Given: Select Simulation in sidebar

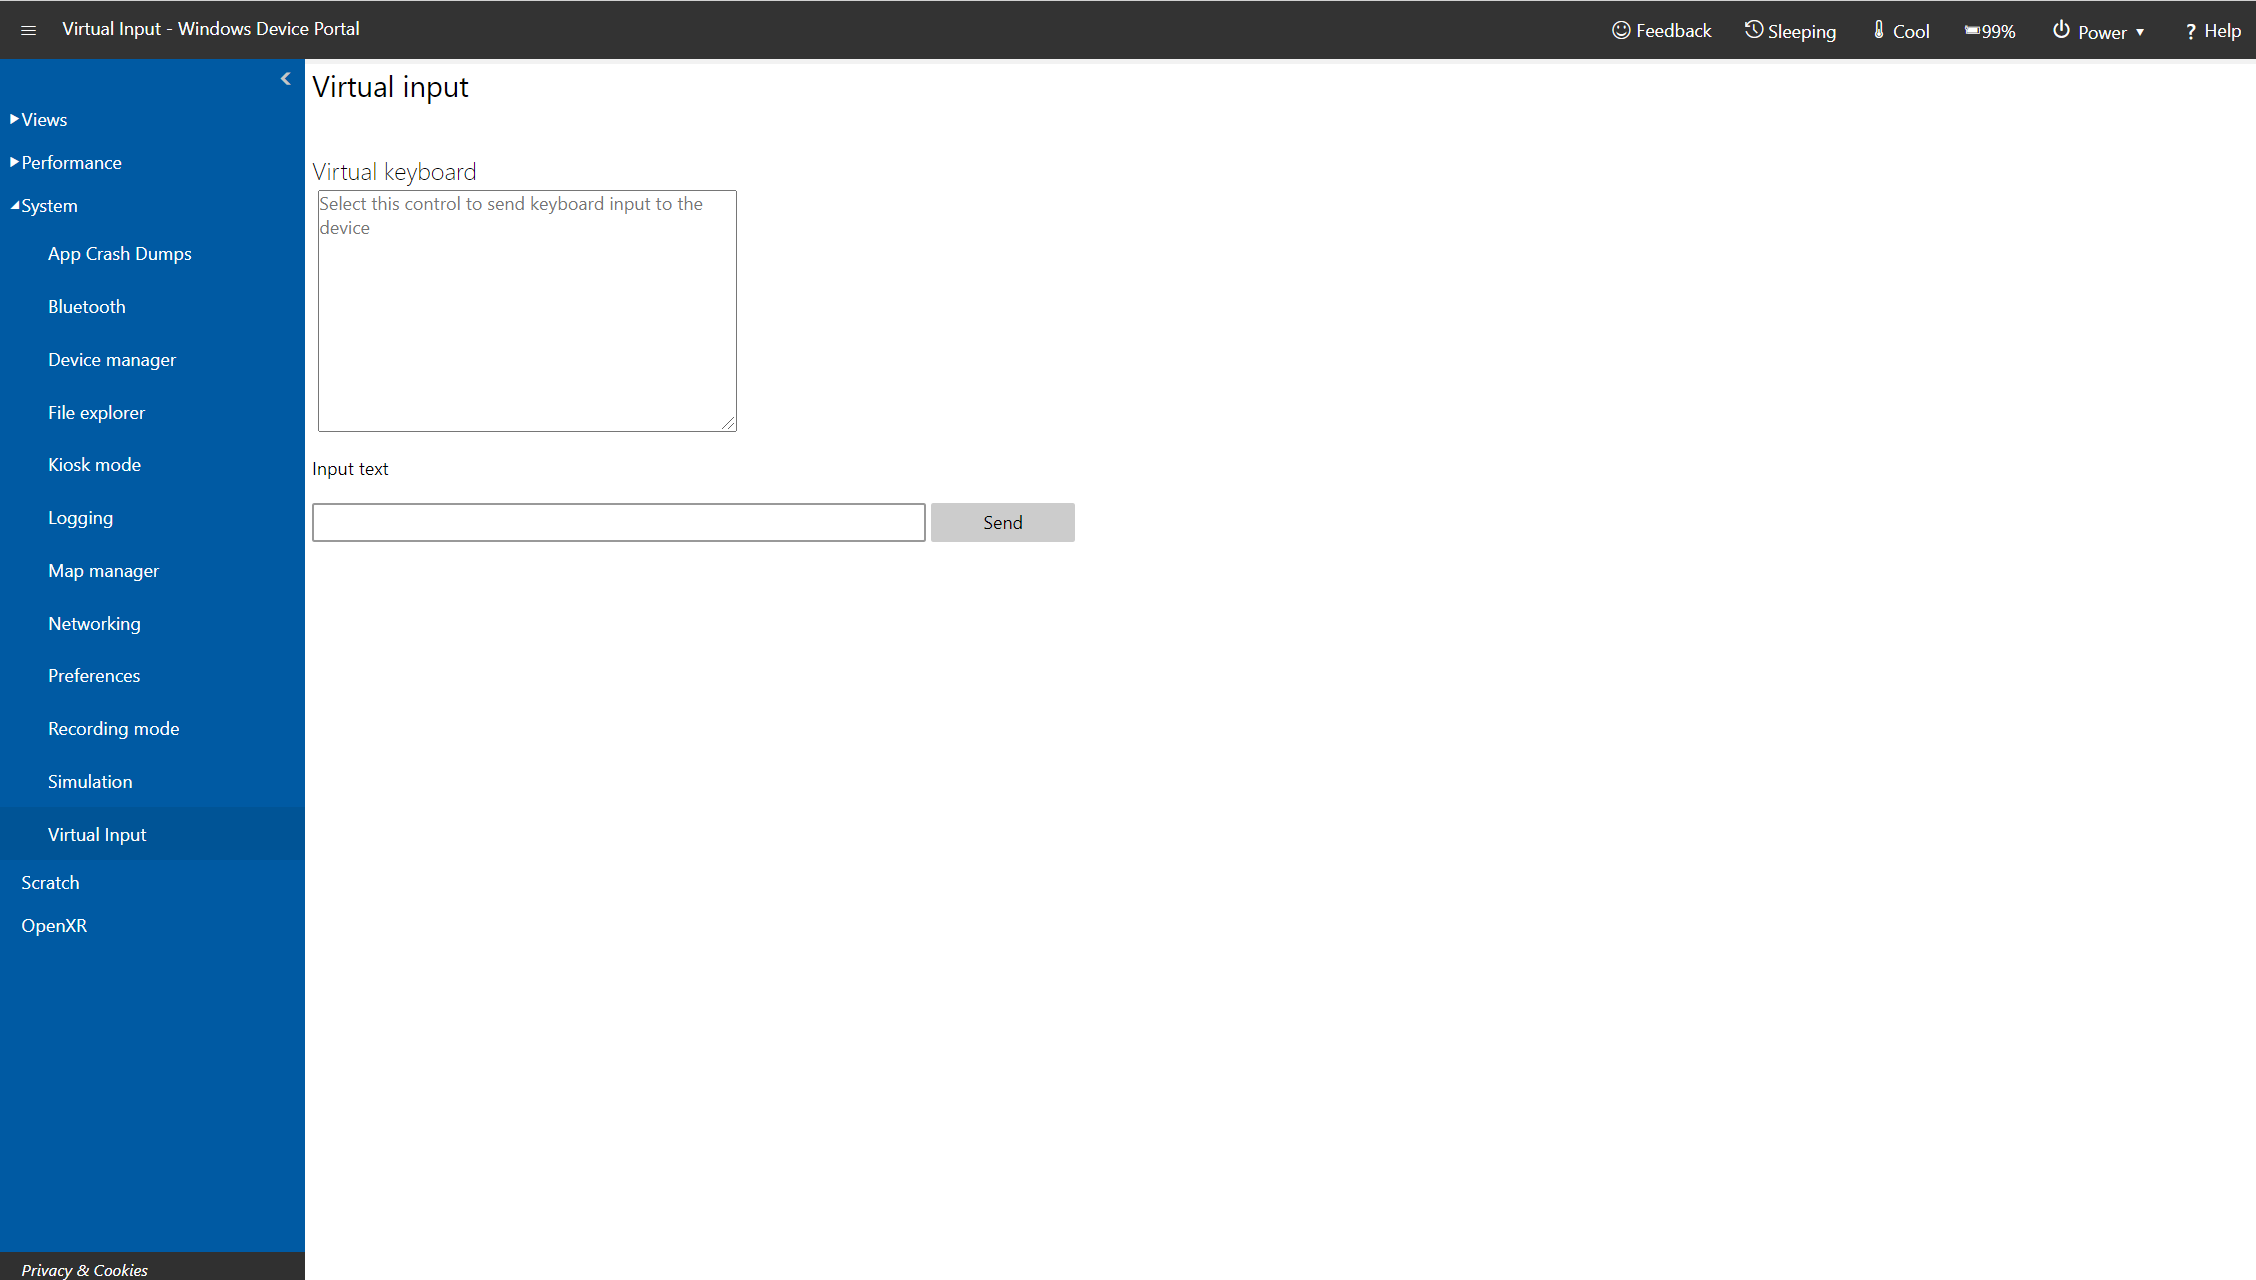Looking at the screenshot, I should [90, 781].
